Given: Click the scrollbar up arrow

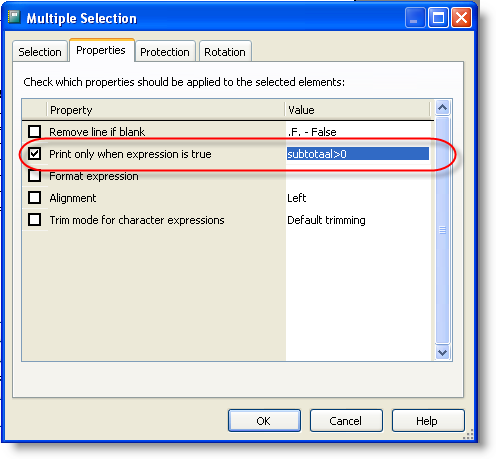Looking at the screenshot, I should tap(442, 108).
